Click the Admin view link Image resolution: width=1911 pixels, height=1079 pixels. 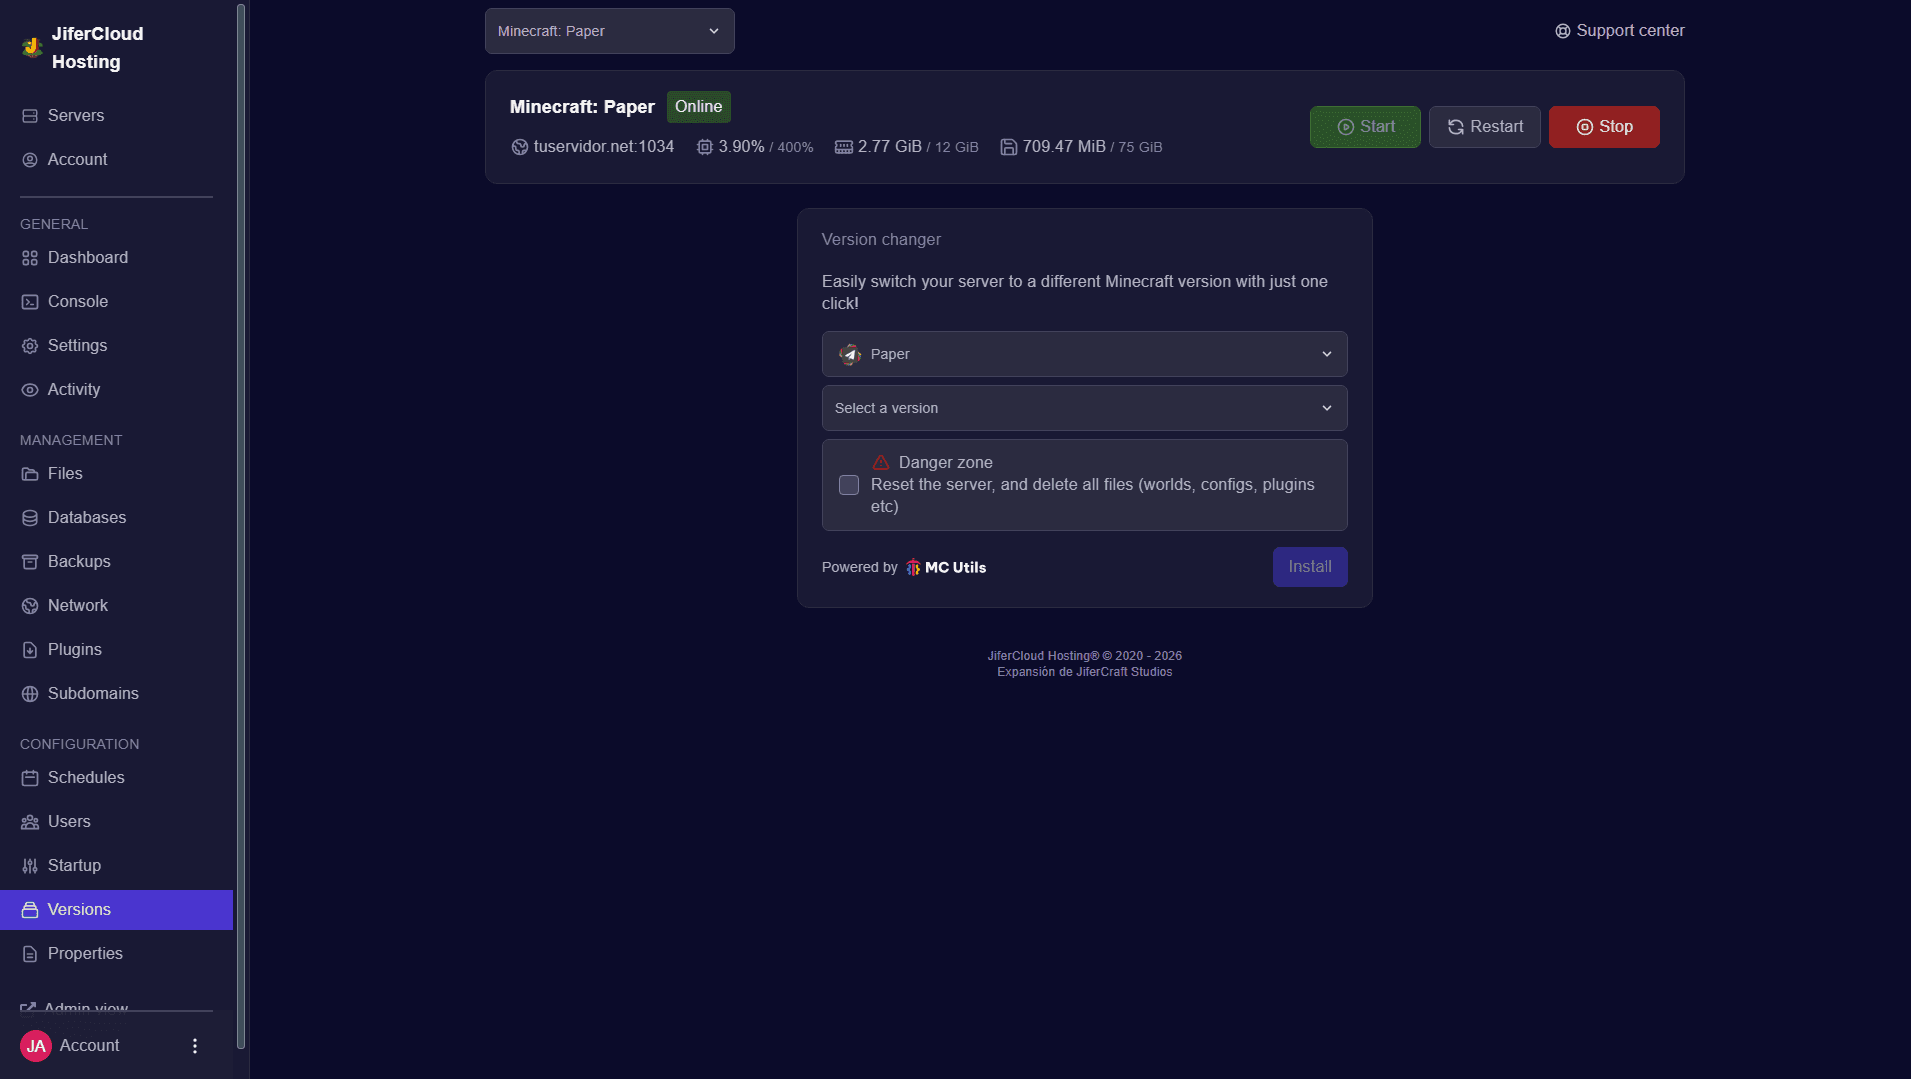75,1007
